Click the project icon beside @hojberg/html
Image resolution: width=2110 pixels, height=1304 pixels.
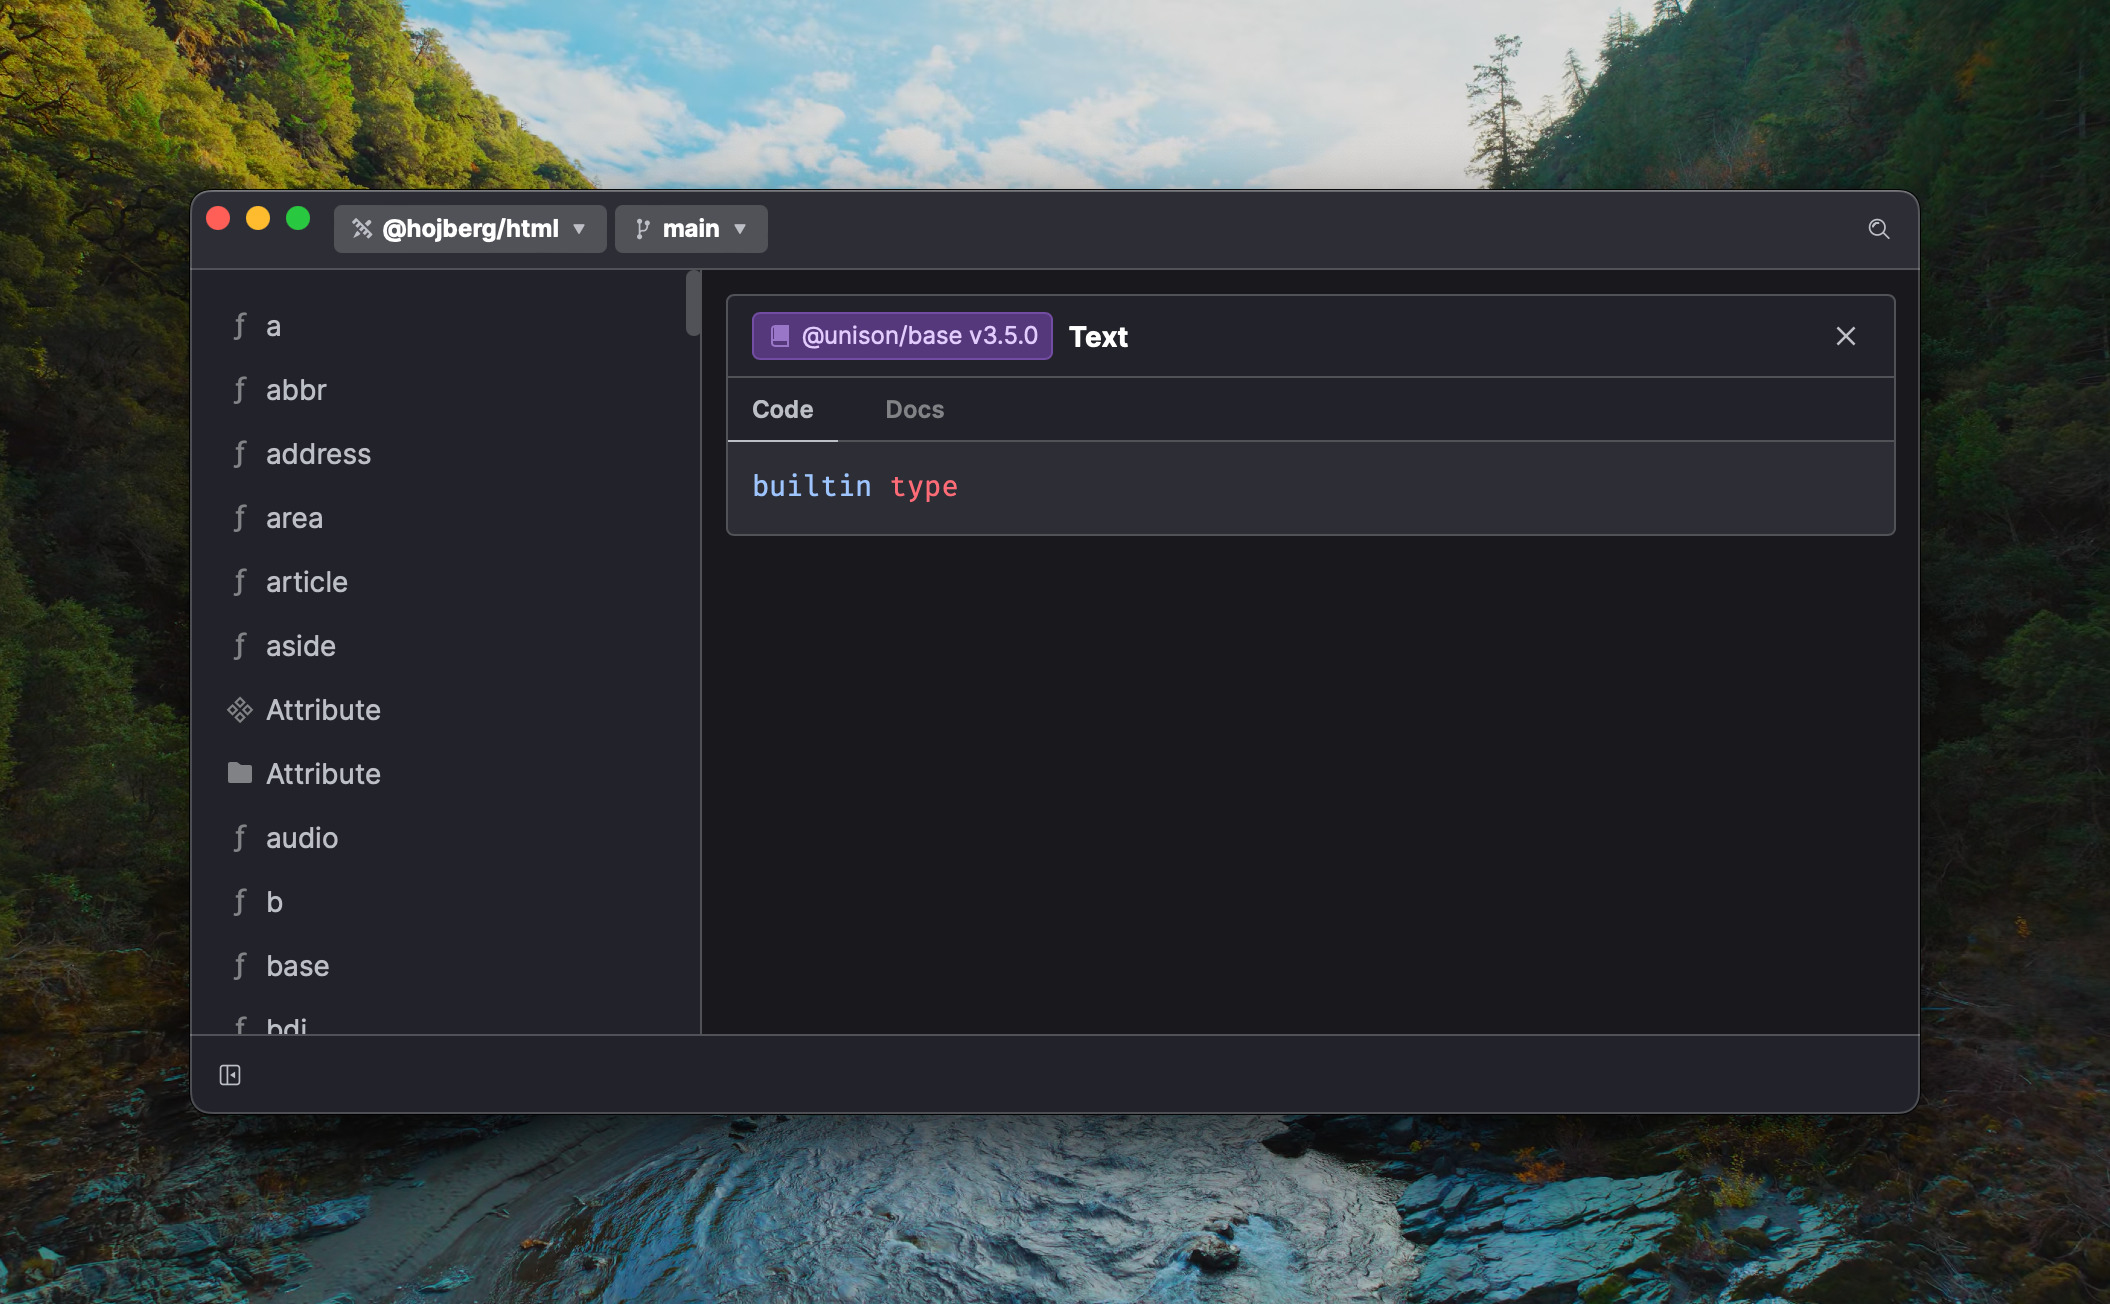(x=362, y=229)
